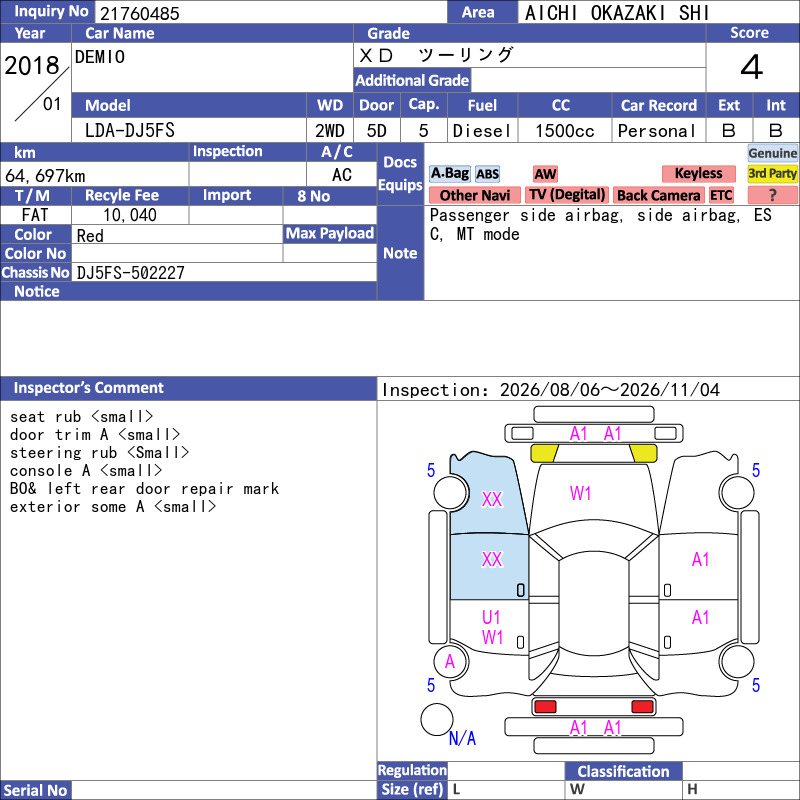Select the Other Navi badge
This screenshot has width=800, height=800.
click(x=474, y=195)
